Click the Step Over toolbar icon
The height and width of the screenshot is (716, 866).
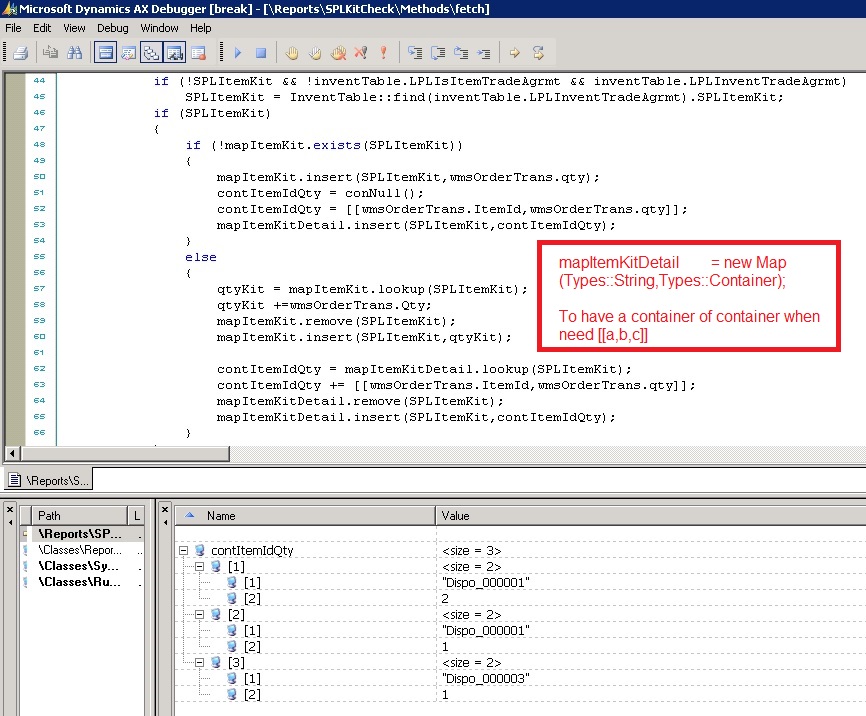[438, 53]
